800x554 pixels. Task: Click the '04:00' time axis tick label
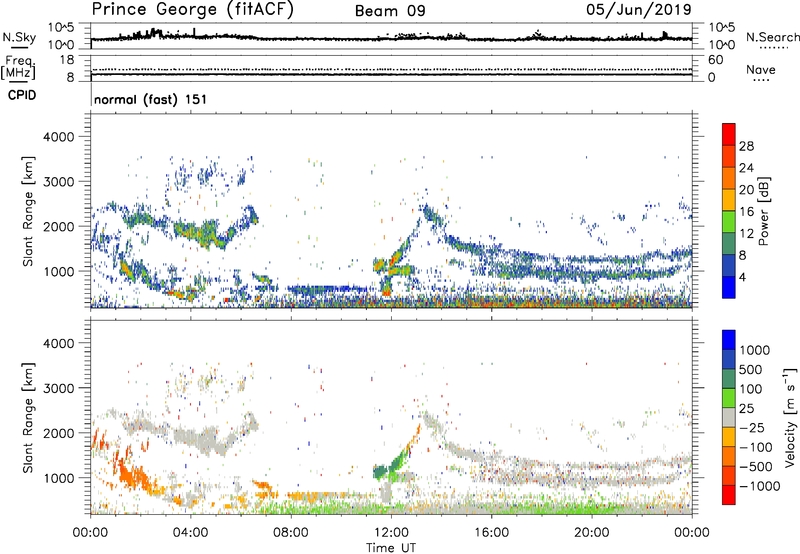tap(190, 533)
